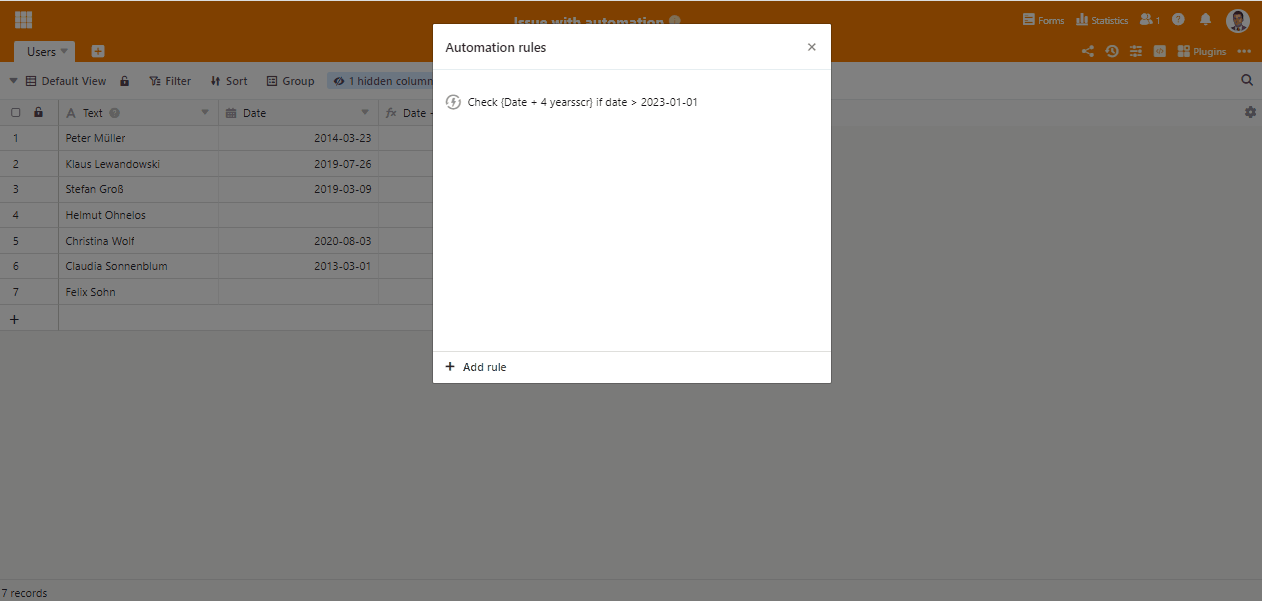
Task: Open the help question mark icon
Action: [x=1178, y=20]
